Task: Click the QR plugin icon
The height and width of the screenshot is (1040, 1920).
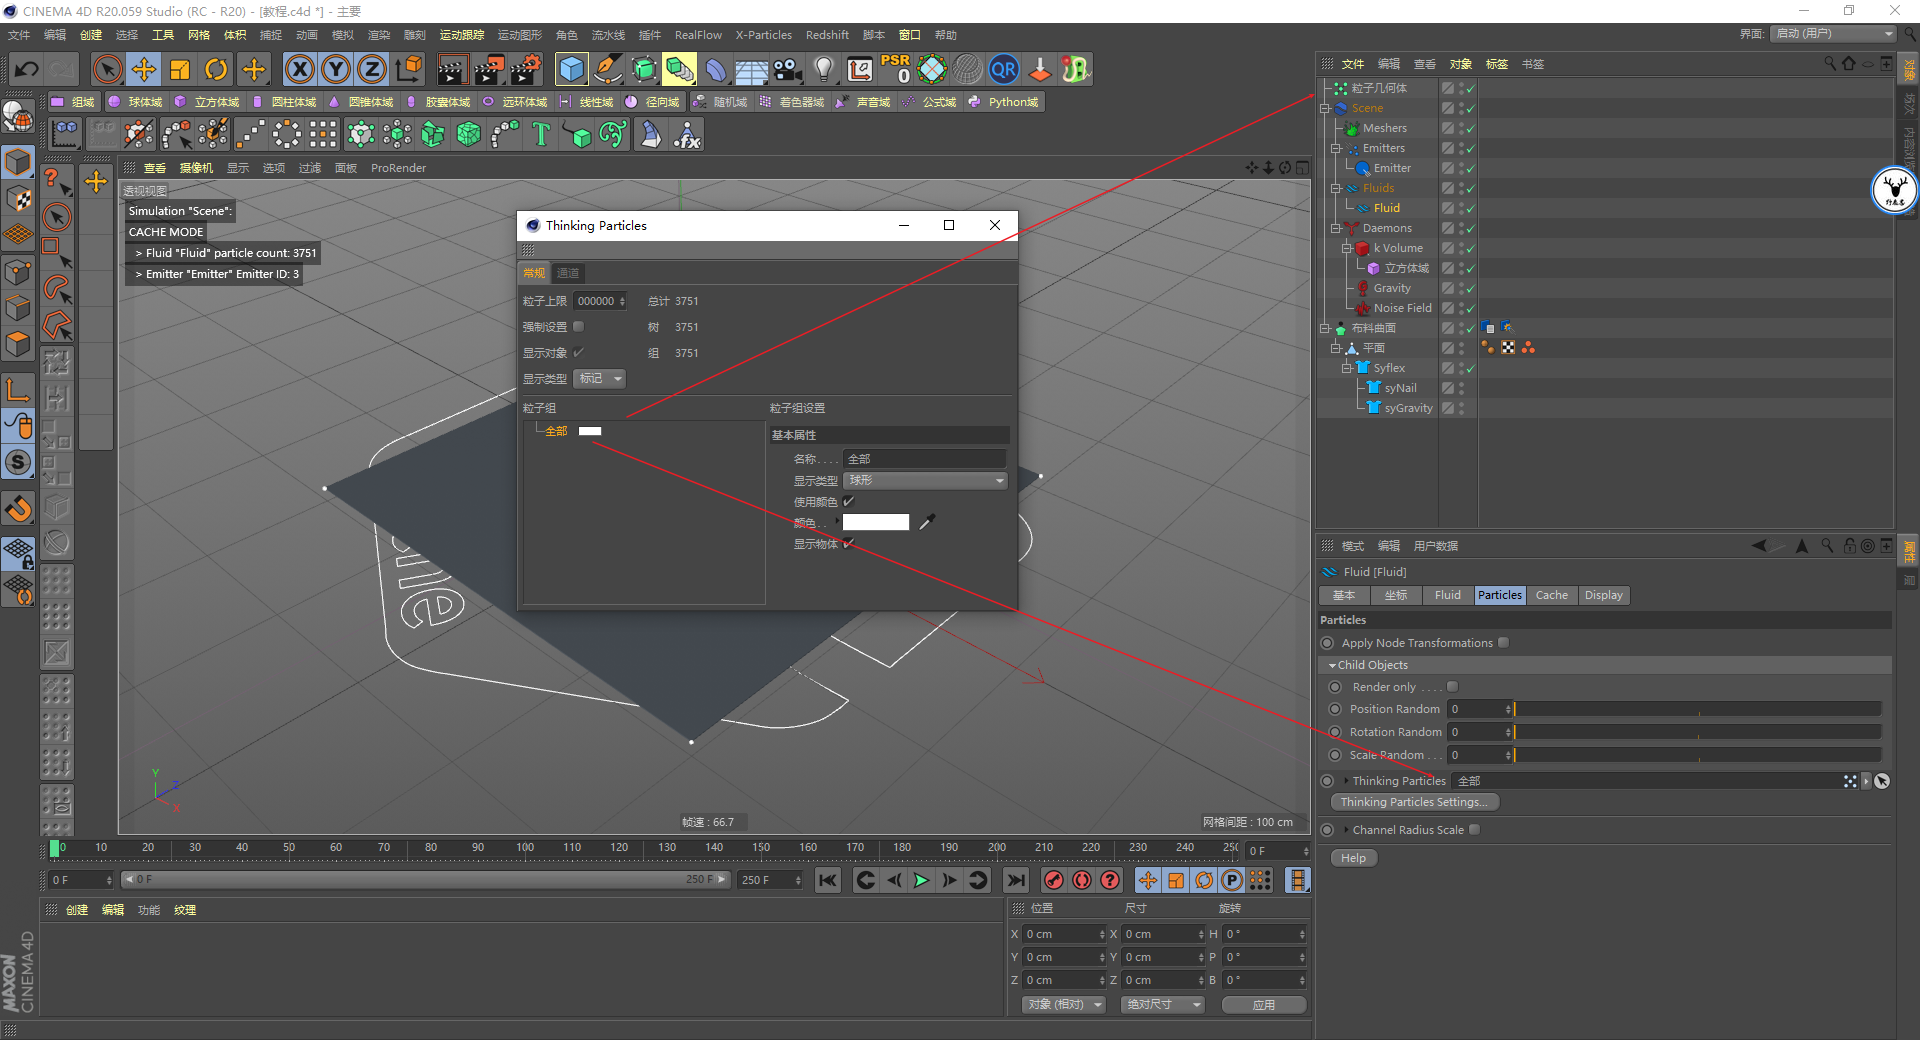Action: click(x=1003, y=69)
